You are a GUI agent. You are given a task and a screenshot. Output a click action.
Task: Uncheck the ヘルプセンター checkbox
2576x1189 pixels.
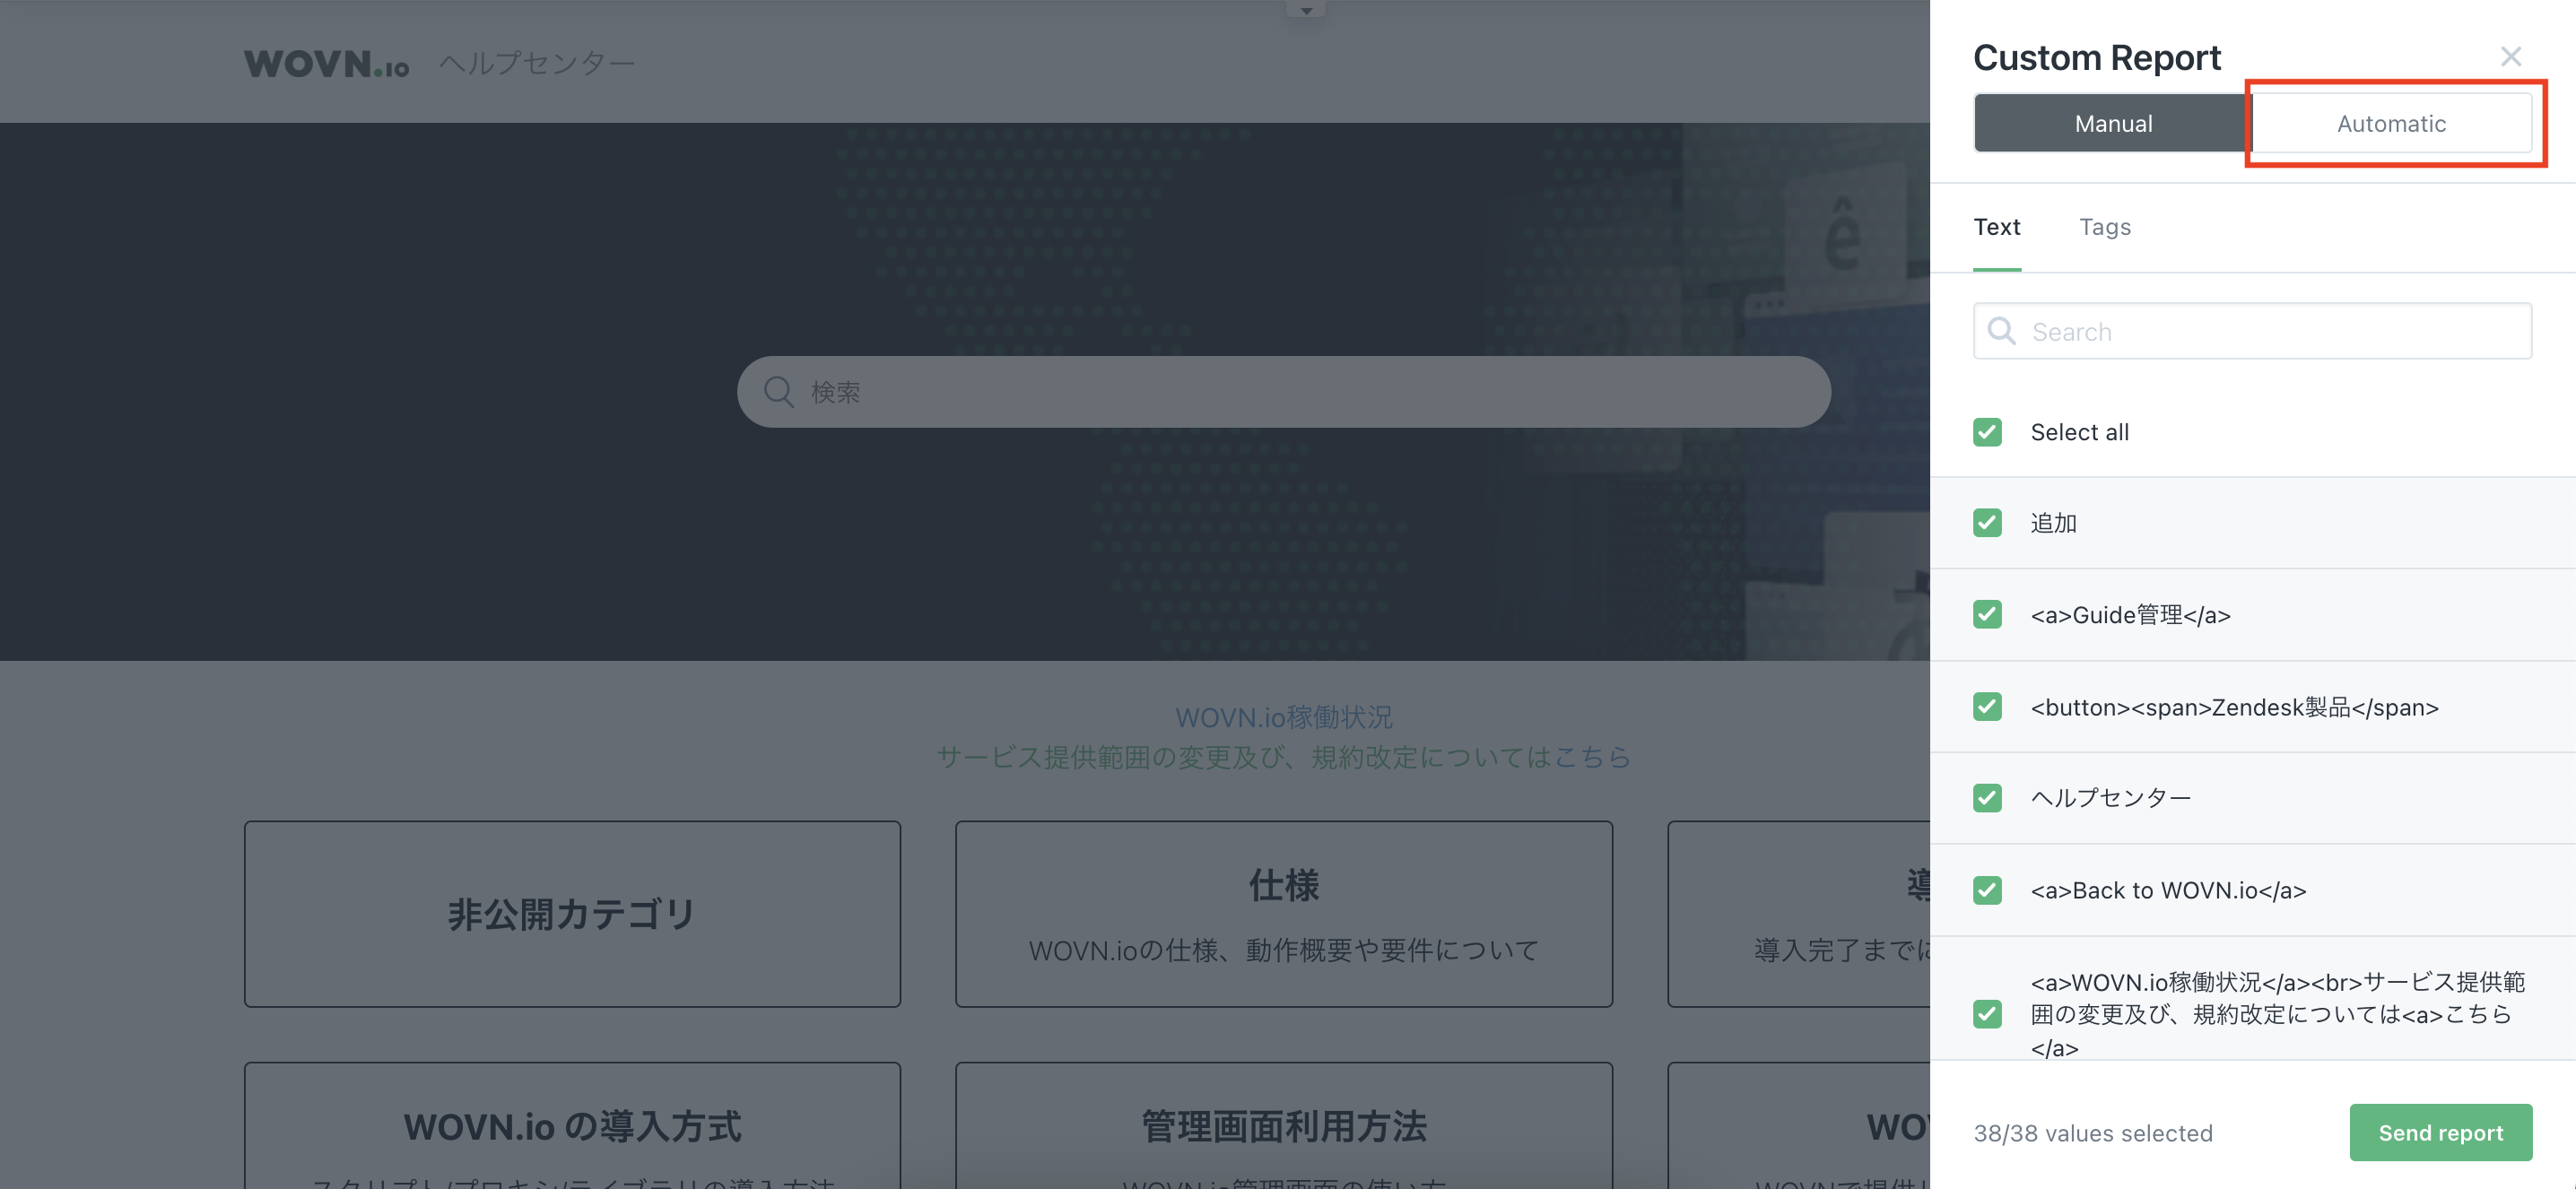1987,798
